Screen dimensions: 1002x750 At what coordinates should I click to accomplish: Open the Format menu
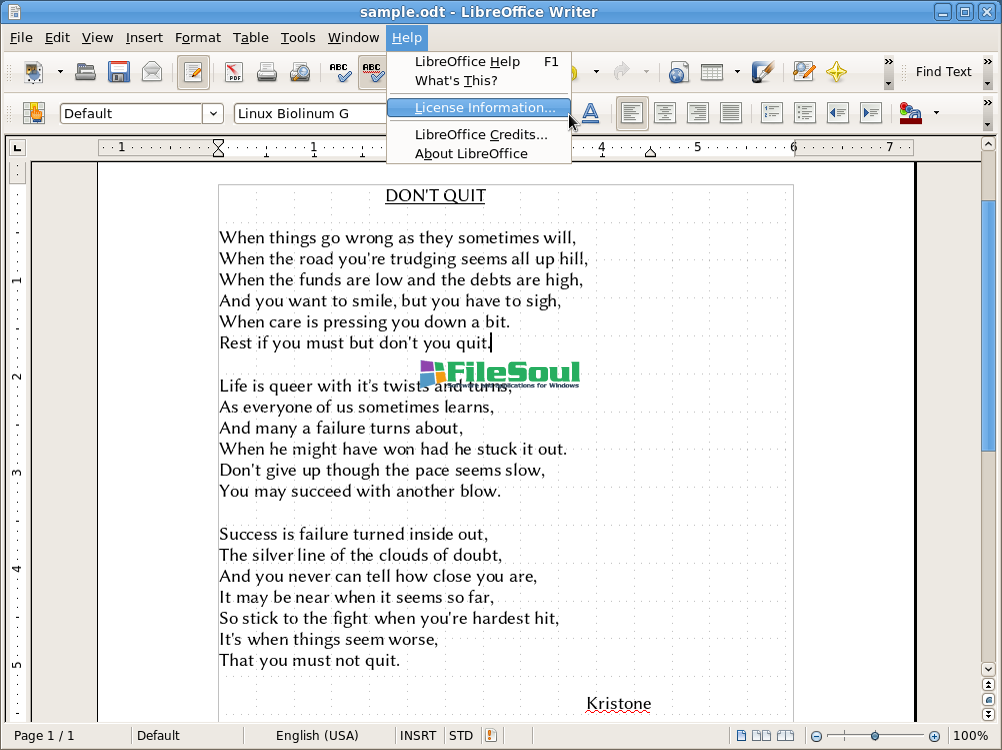(197, 38)
